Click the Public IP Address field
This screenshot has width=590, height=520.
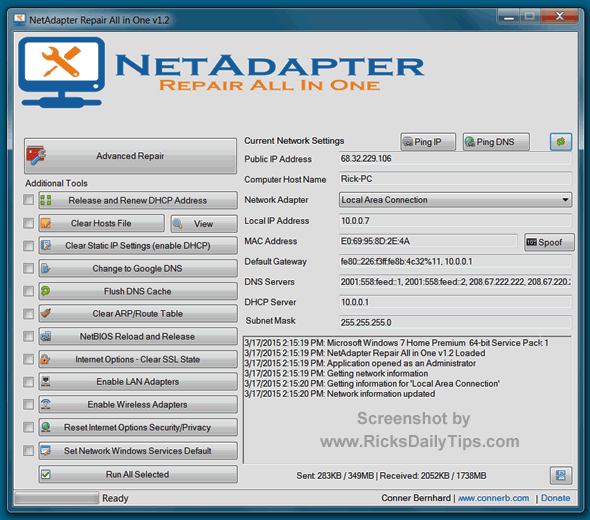click(x=455, y=158)
